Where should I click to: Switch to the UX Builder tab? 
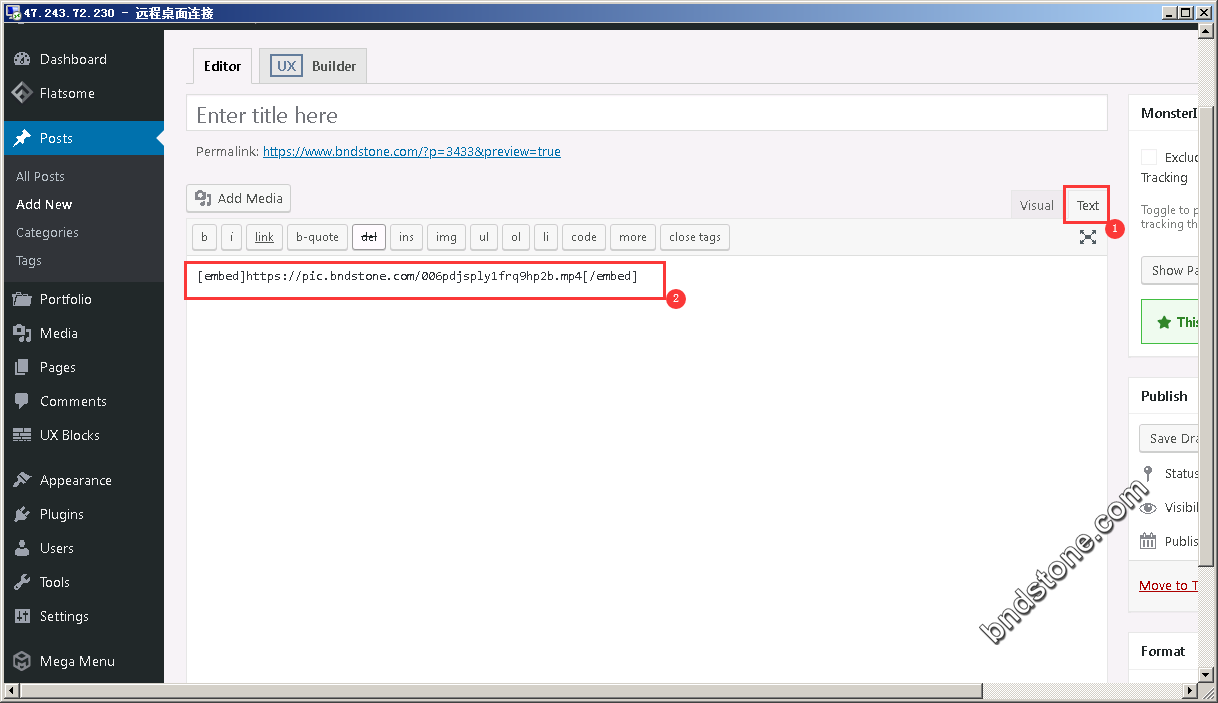click(313, 66)
